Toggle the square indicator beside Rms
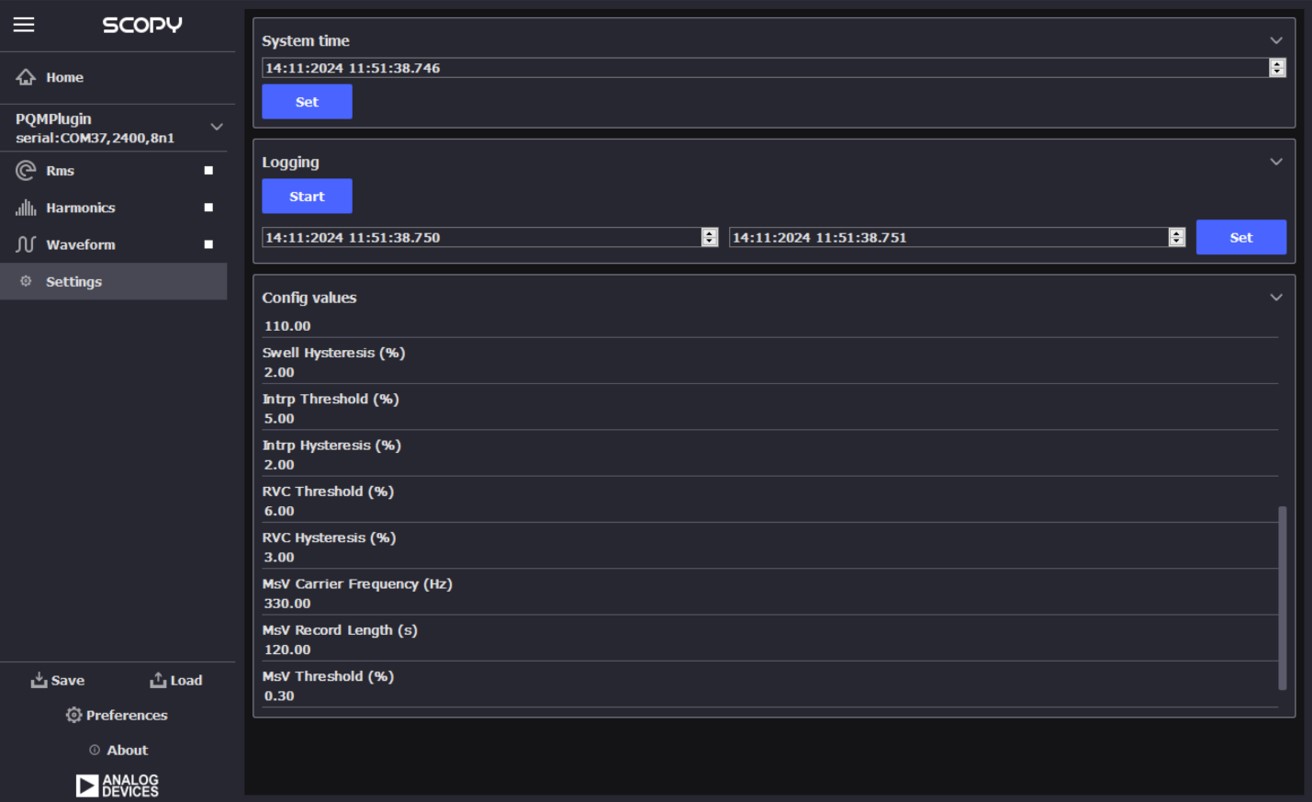This screenshot has width=1312, height=802. tap(208, 169)
